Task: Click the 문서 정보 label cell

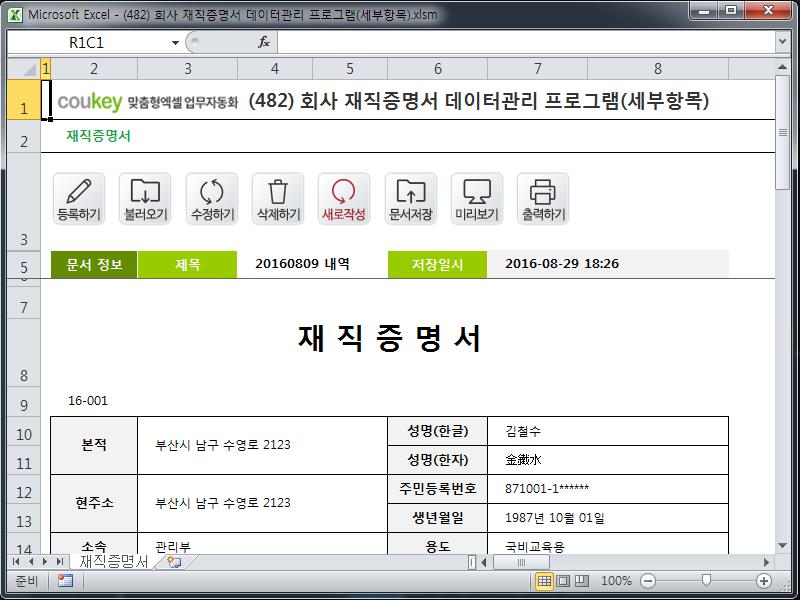Action: click(94, 264)
